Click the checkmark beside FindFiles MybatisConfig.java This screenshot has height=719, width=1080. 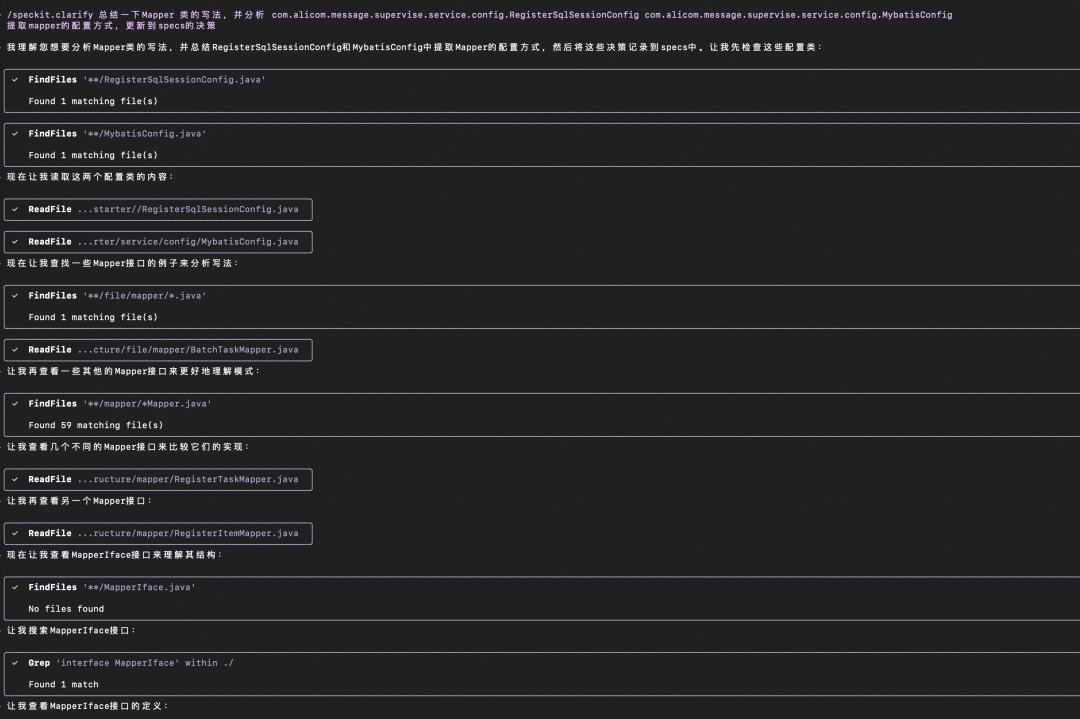coord(15,134)
